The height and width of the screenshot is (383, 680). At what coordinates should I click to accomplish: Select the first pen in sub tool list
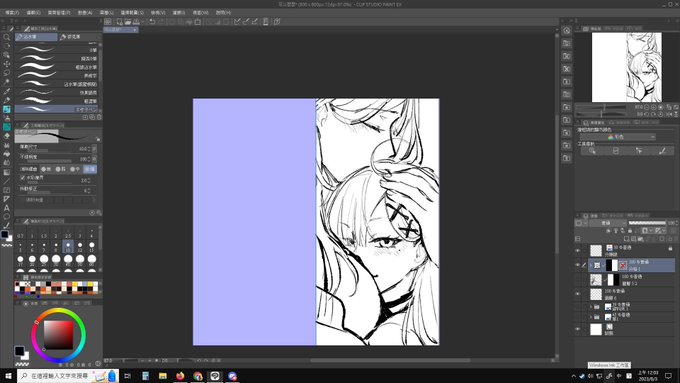[56, 50]
